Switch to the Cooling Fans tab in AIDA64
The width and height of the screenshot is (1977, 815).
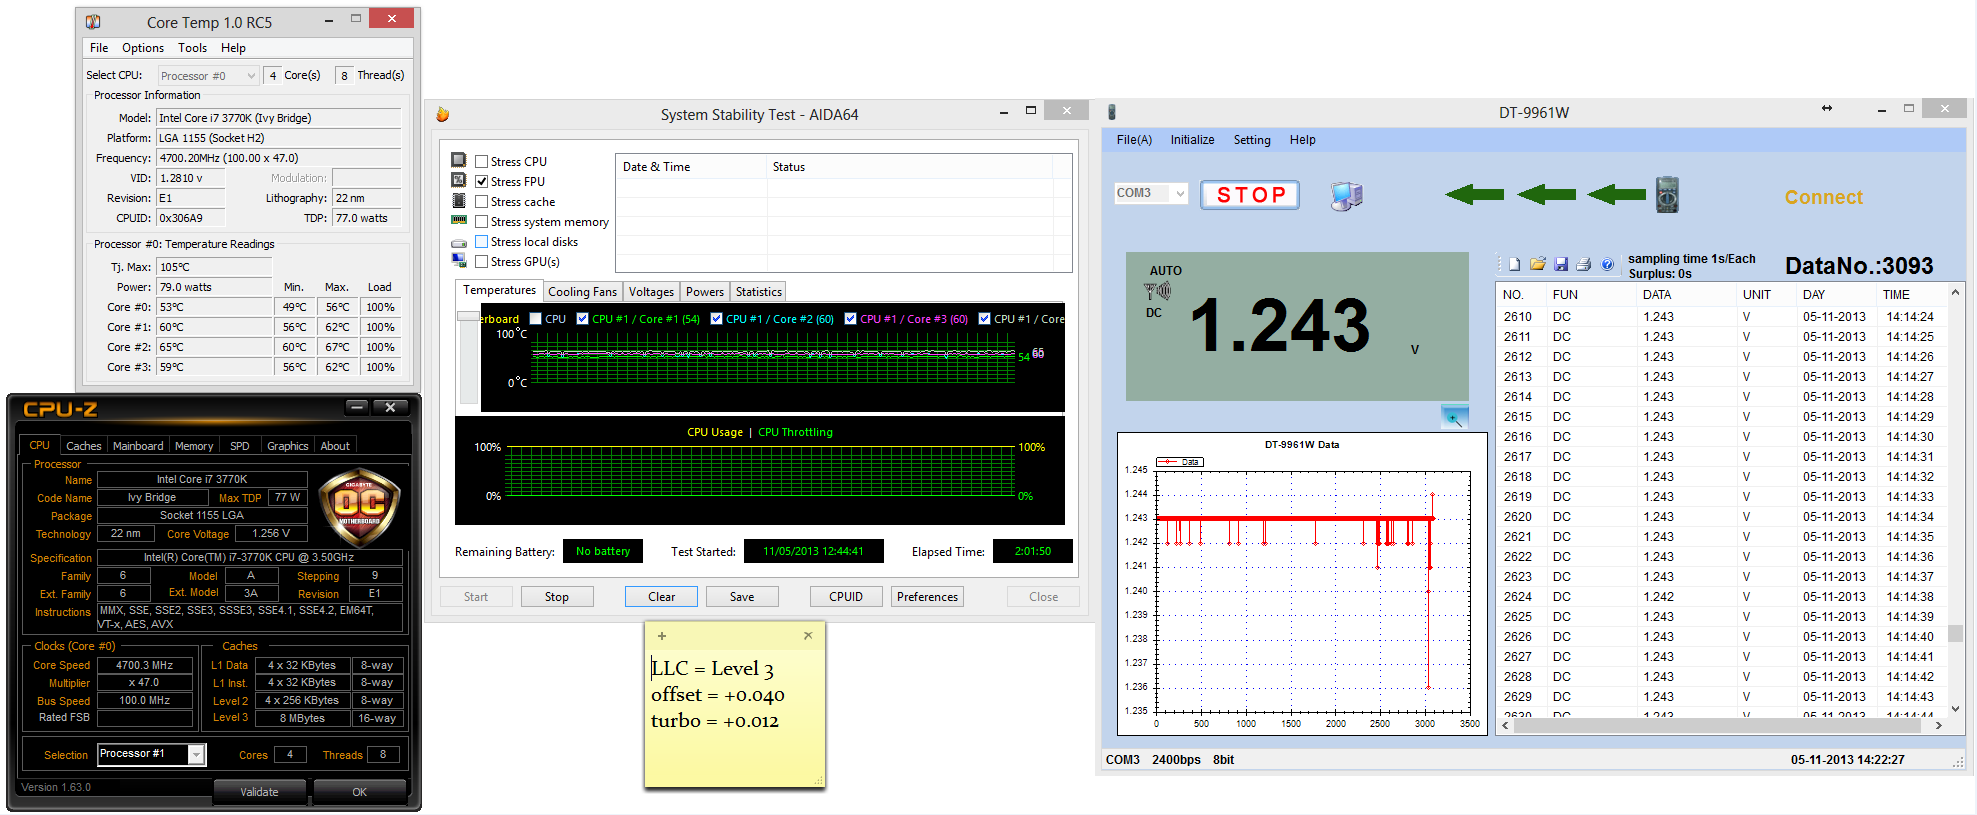pos(583,292)
